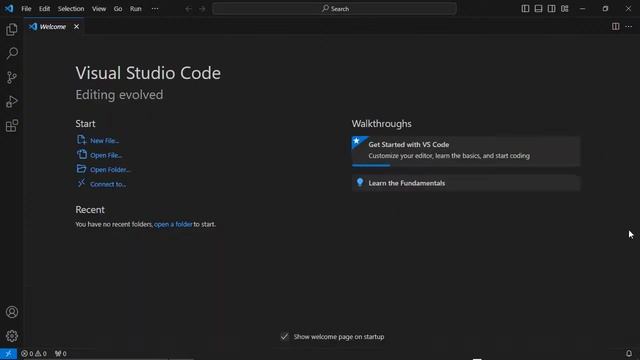Click the ports forwarded indicator in status bar

tap(60, 353)
